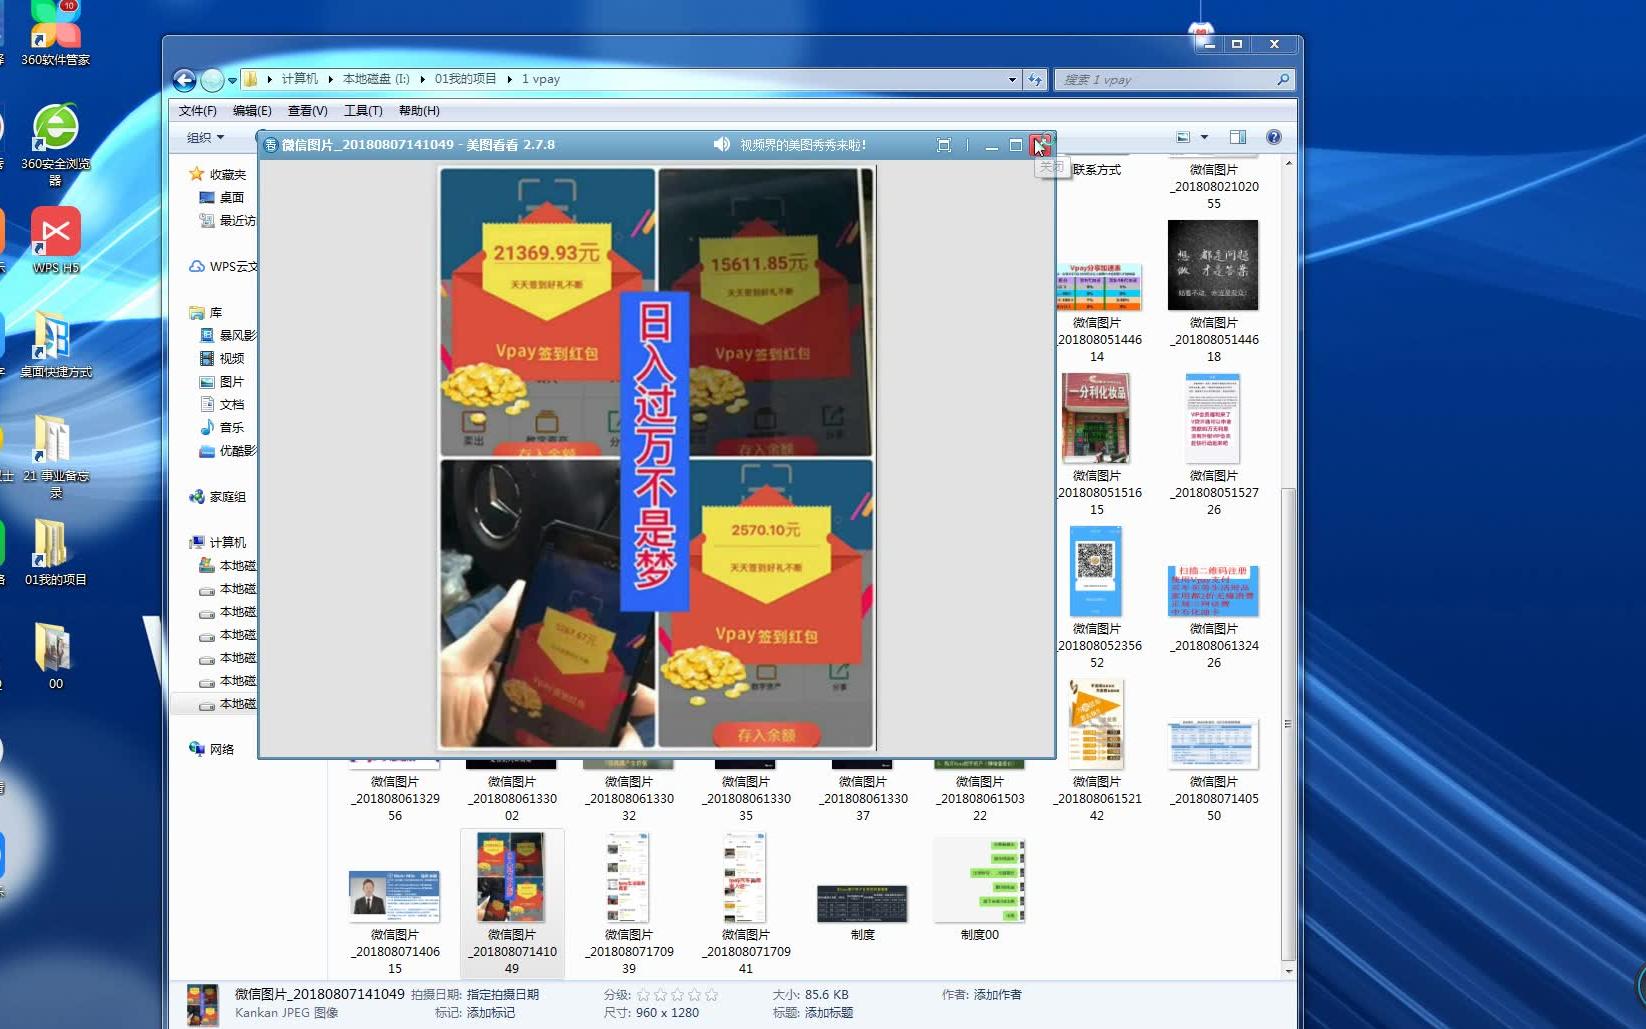
Task: Select thumbnail 微信图片_20180806132426
Action: tap(1213, 591)
